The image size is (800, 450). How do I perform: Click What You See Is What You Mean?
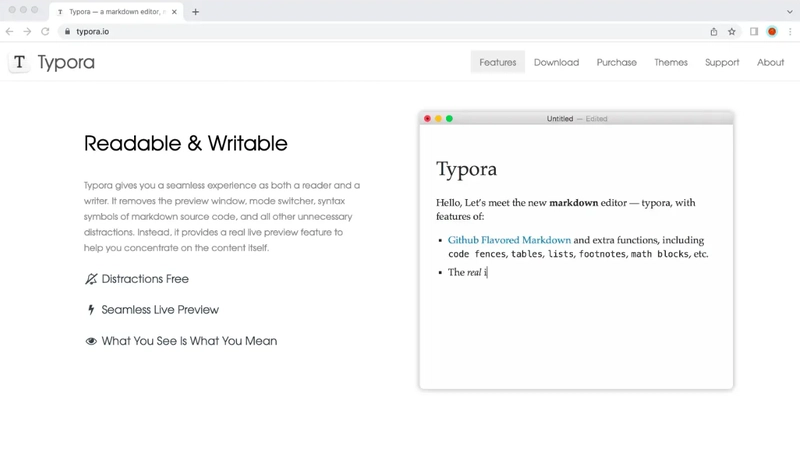[189, 341]
